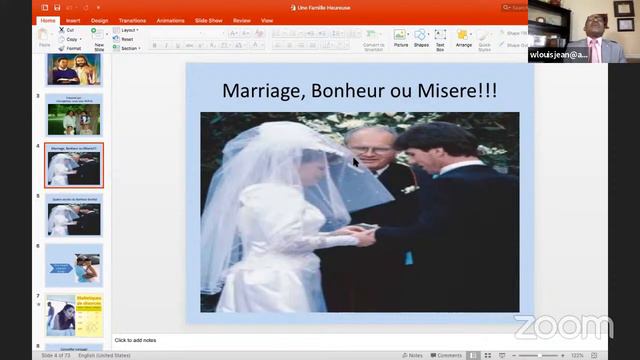Click the zoom in plus icon

pyautogui.click(x=562, y=356)
